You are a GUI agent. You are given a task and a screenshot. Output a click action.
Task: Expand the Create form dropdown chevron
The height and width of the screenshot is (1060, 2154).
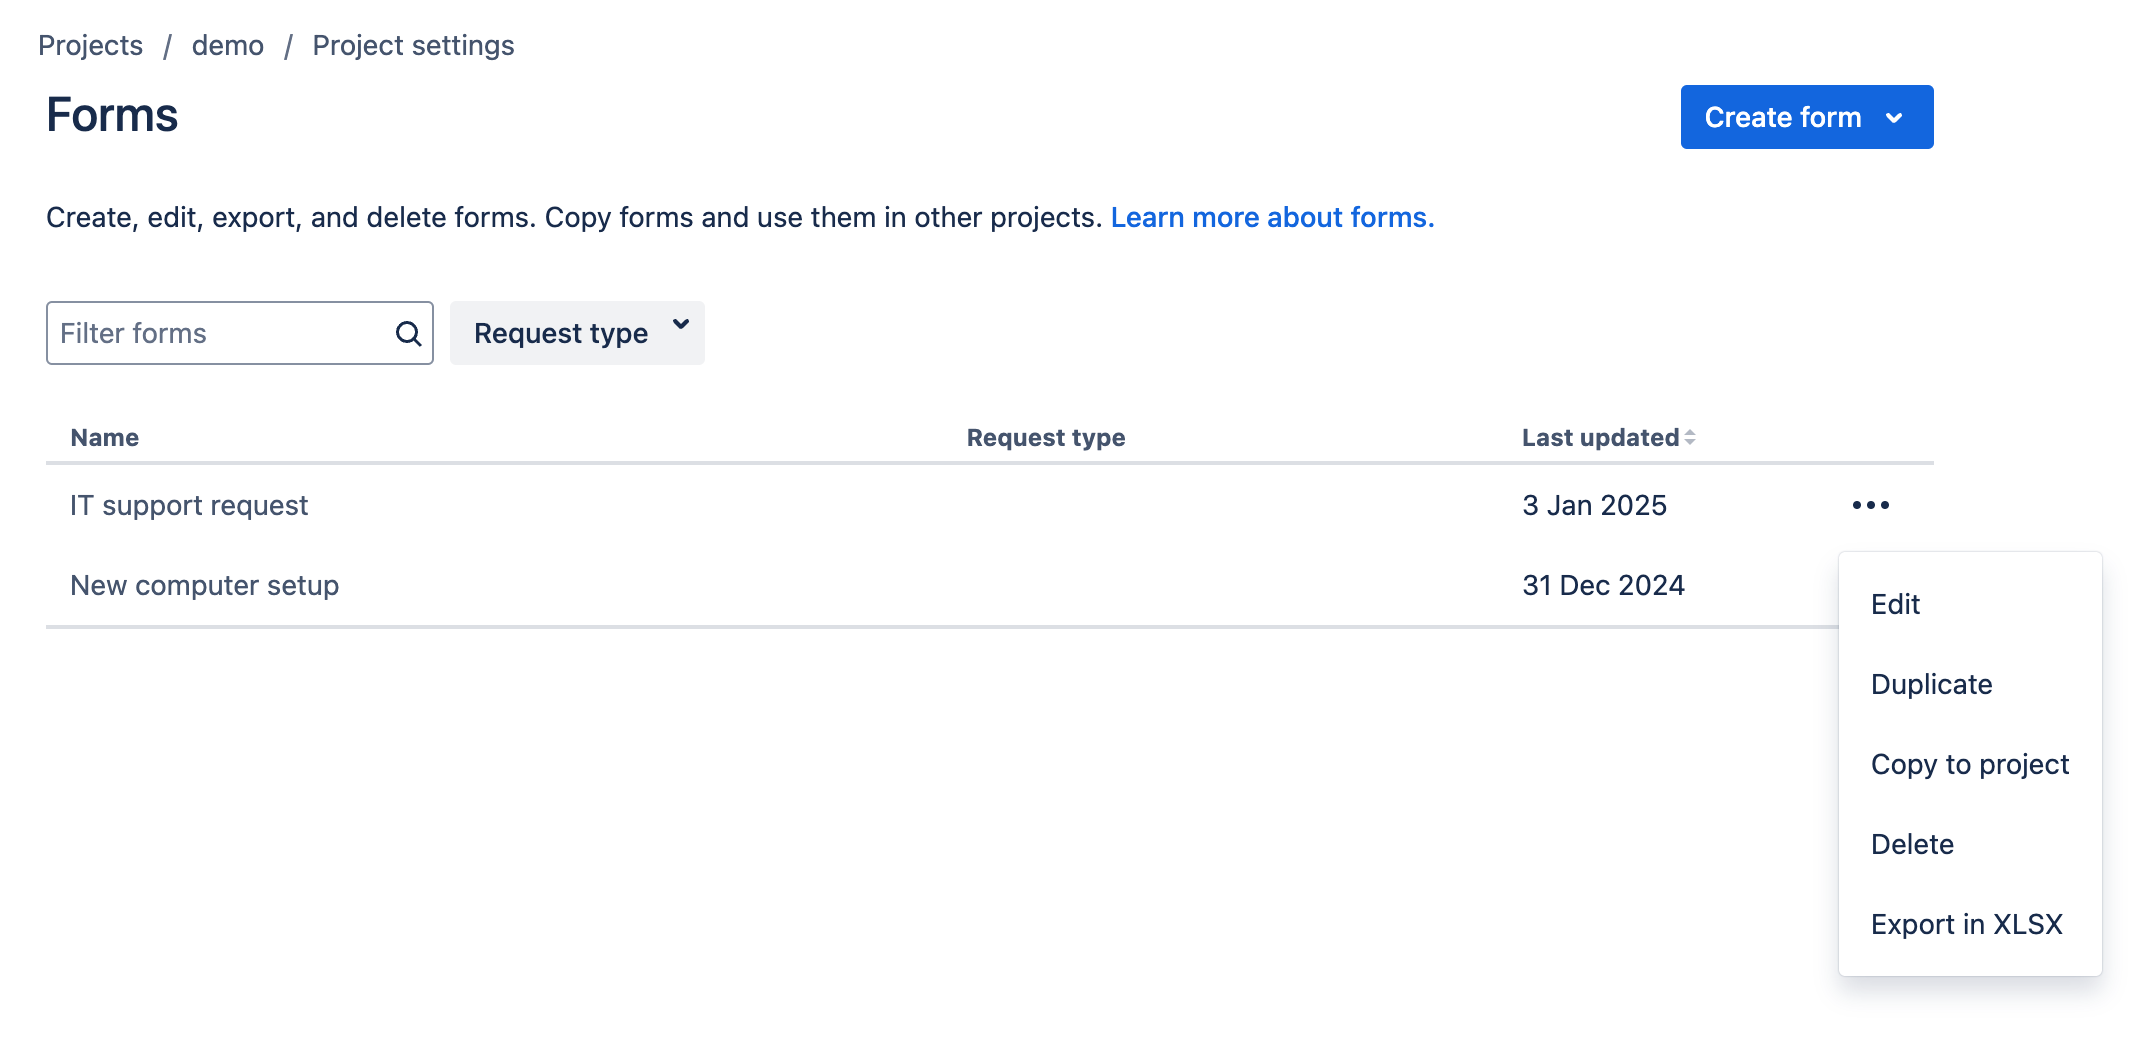pyautogui.click(x=1894, y=117)
